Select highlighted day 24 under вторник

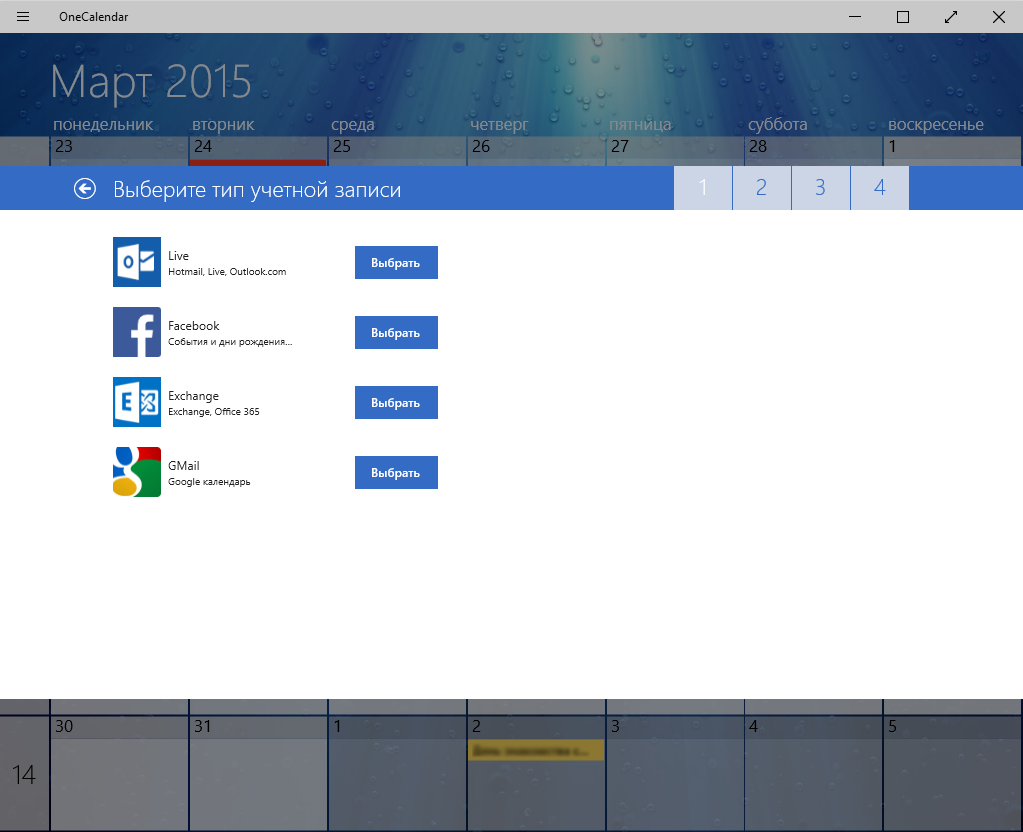(x=258, y=151)
